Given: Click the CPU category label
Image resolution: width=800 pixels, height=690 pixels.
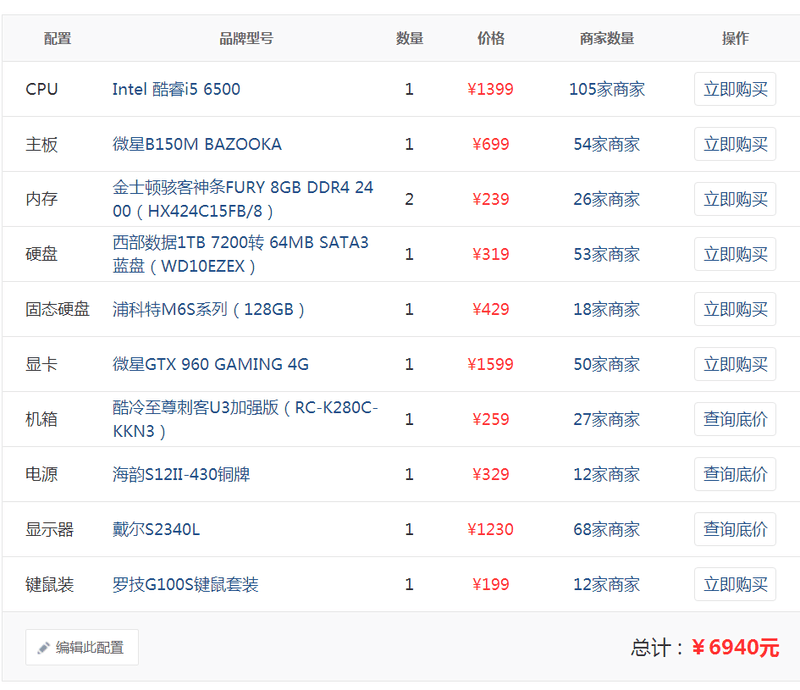Looking at the screenshot, I should 41,89.
